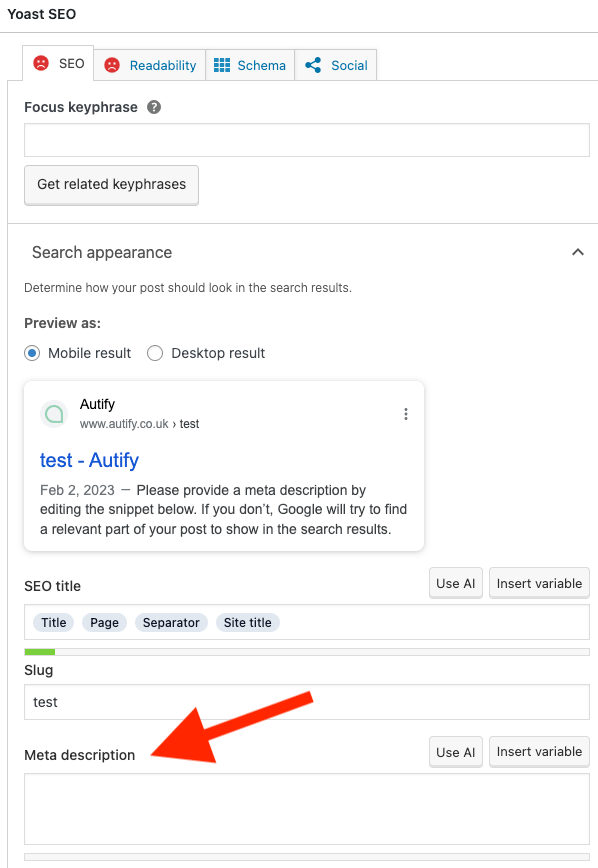This screenshot has width=598, height=868.
Task: Click the Autify favicon in the preview
Action: click(x=54, y=414)
